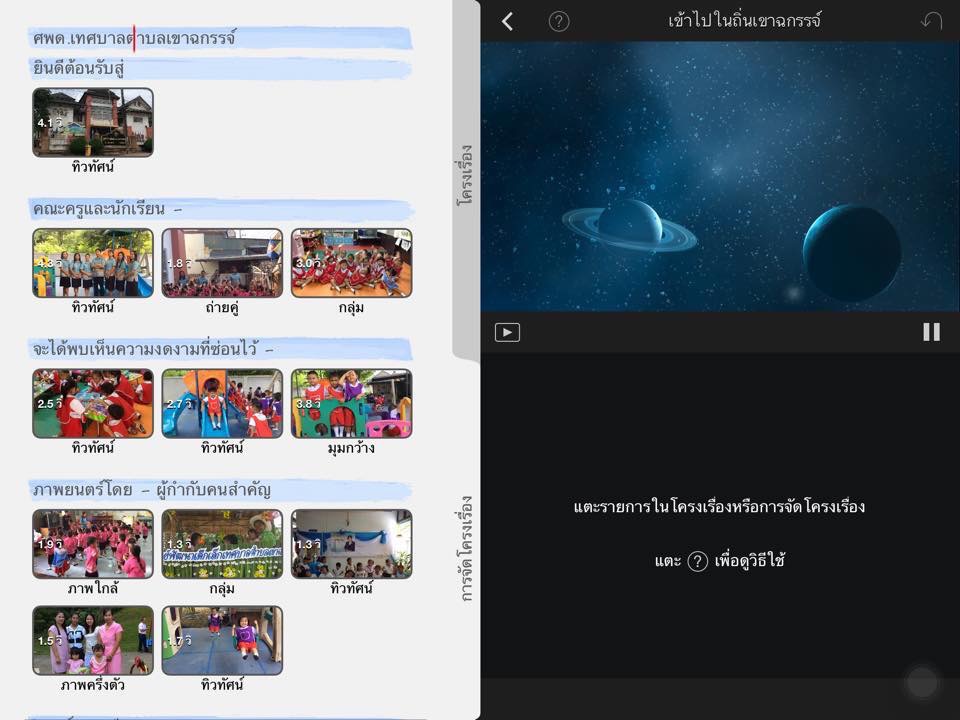Switch to the การจัดโครงเรื่อง tab
The height and width of the screenshot is (720, 960).
465,548
